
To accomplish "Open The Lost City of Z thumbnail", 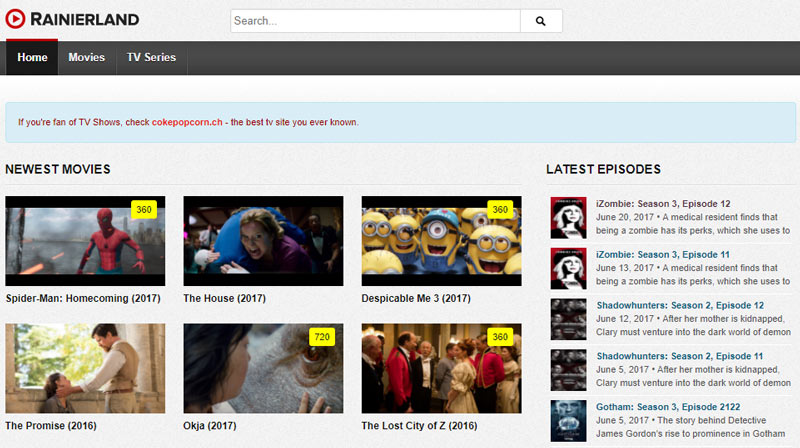I will click(441, 368).
